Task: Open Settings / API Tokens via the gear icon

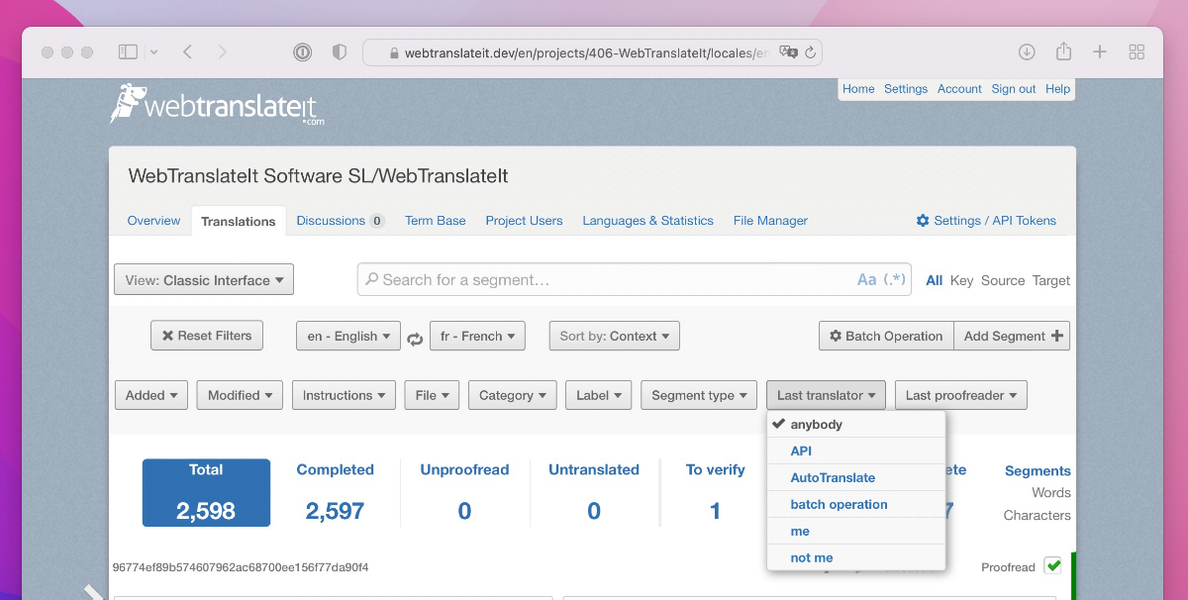Action: (x=922, y=220)
